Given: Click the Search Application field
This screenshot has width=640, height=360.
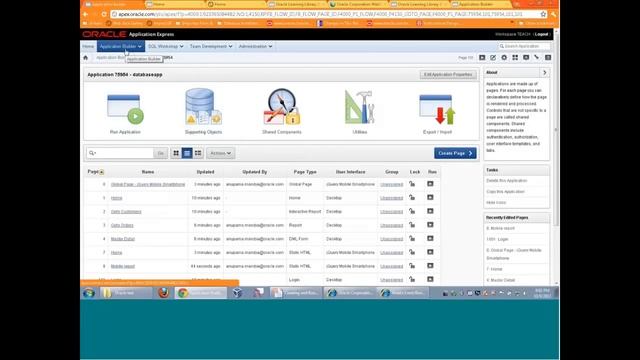Looking at the screenshot, I should 524,47.
